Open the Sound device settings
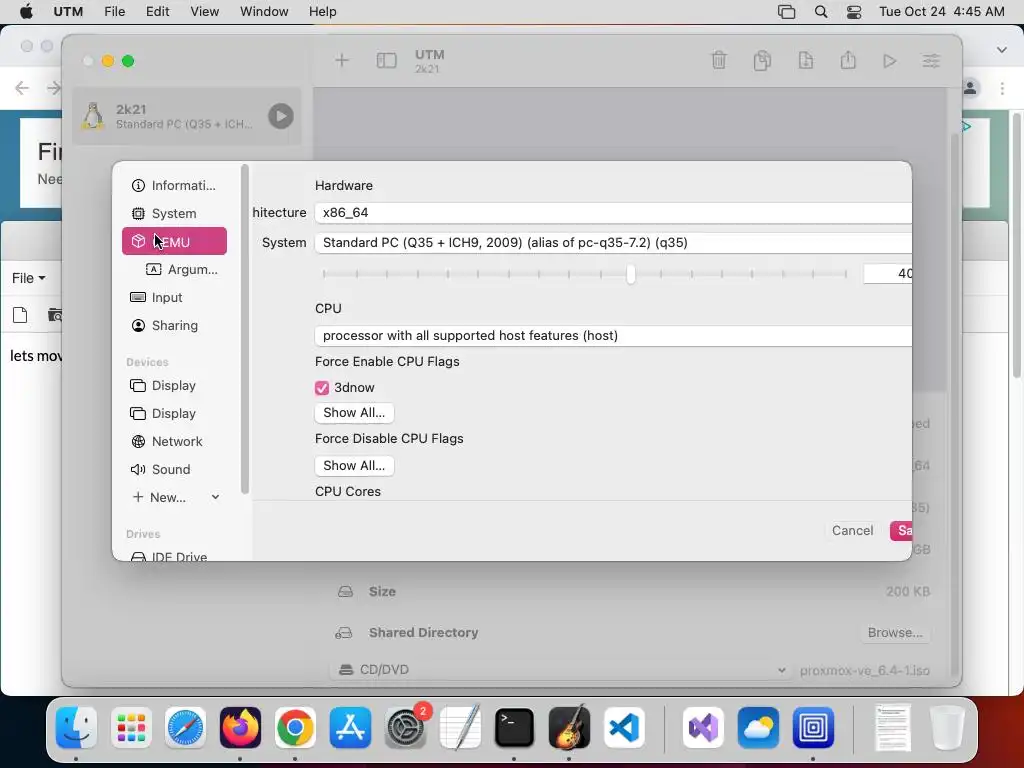The width and height of the screenshot is (1024, 768). (x=174, y=470)
